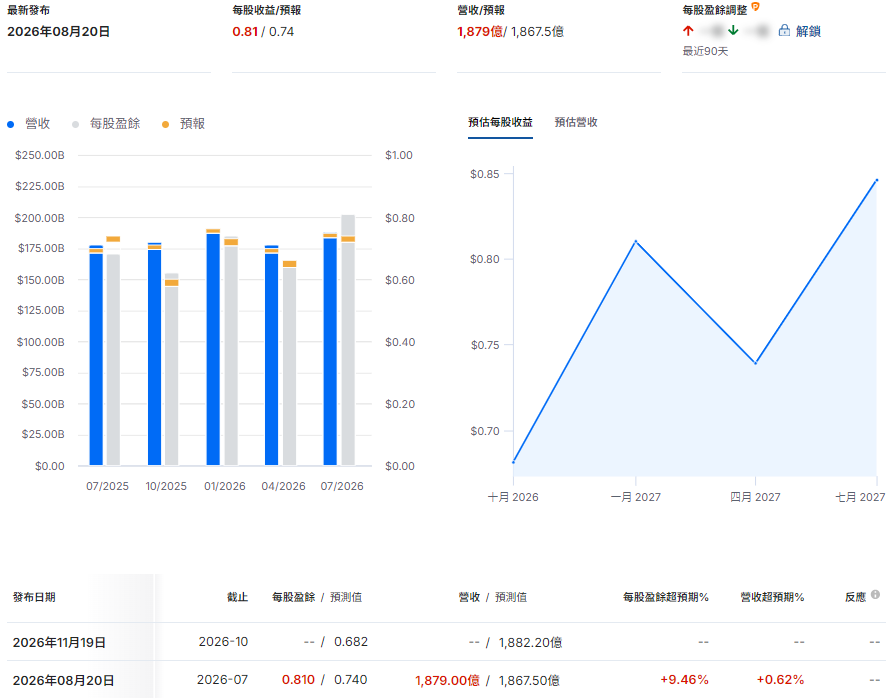Image resolution: width=896 pixels, height=698 pixels.
Task: Click the +9.46% EPS surprise value
Action: 685,680
